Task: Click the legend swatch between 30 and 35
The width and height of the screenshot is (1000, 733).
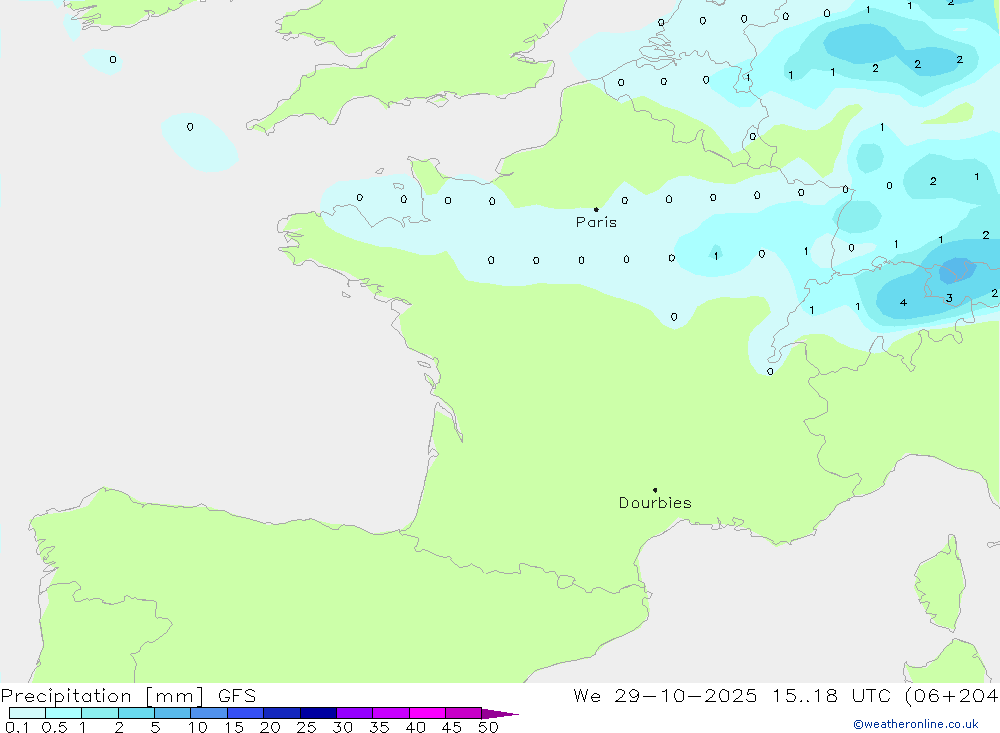Action: click(355, 713)
